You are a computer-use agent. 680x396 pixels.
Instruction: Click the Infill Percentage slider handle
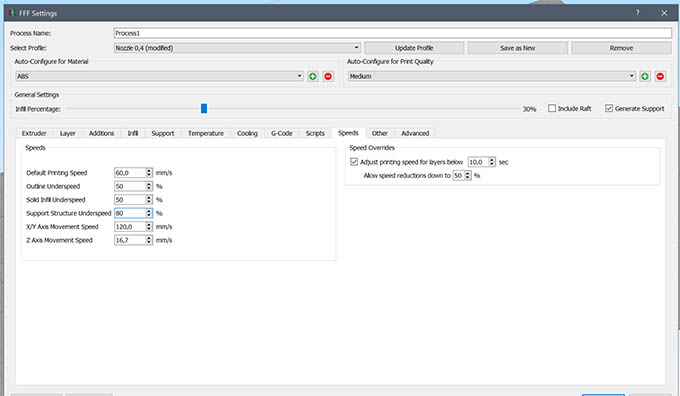pos(204,108)
